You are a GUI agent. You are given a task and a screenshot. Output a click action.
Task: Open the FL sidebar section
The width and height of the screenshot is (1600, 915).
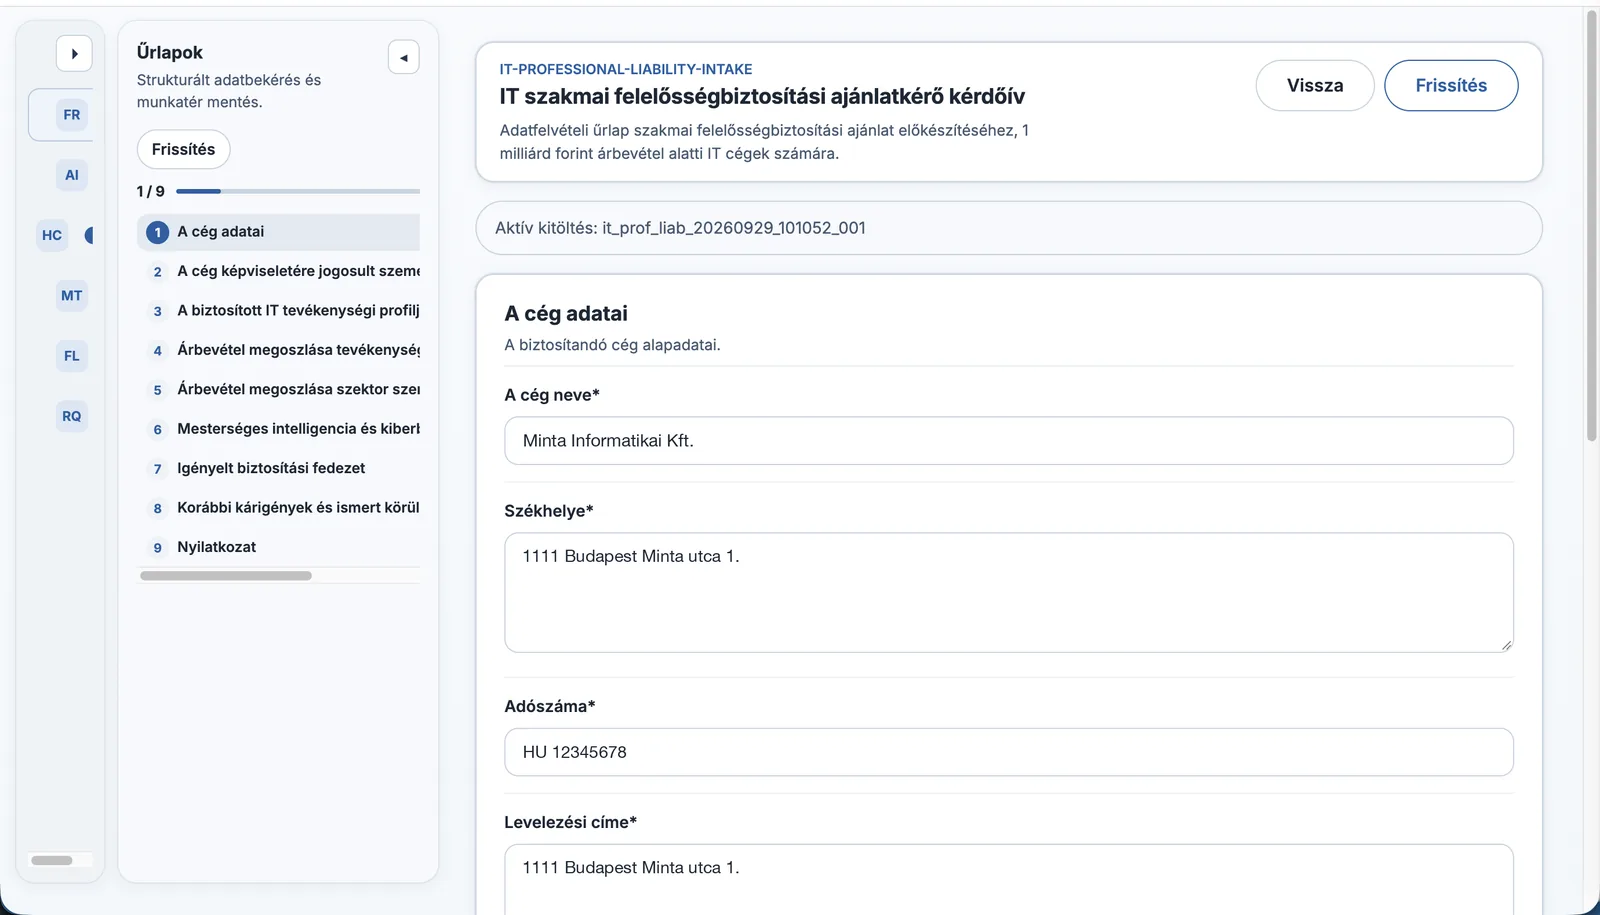[72, 355]
